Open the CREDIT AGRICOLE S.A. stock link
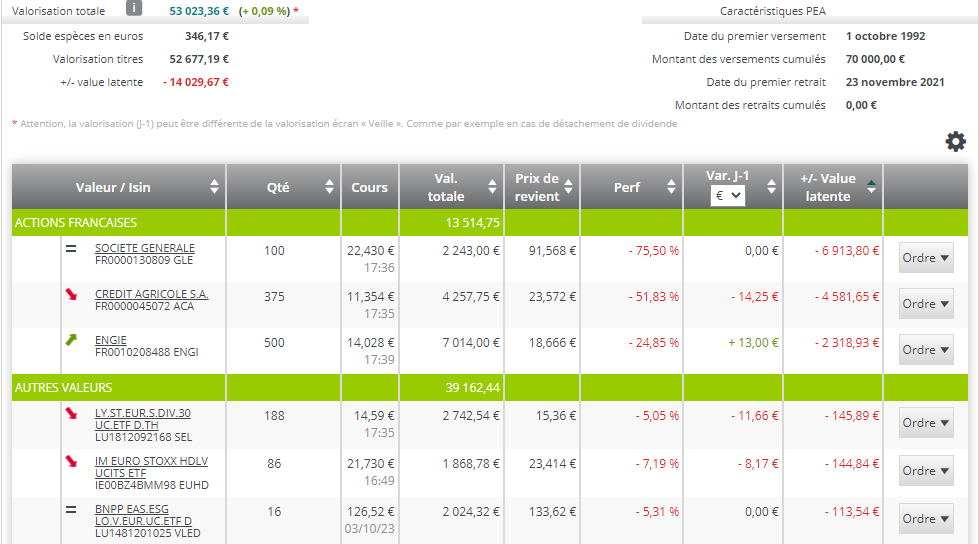This screenshot has width=979, height=544. pyautogui.click(x=152, y=294)
